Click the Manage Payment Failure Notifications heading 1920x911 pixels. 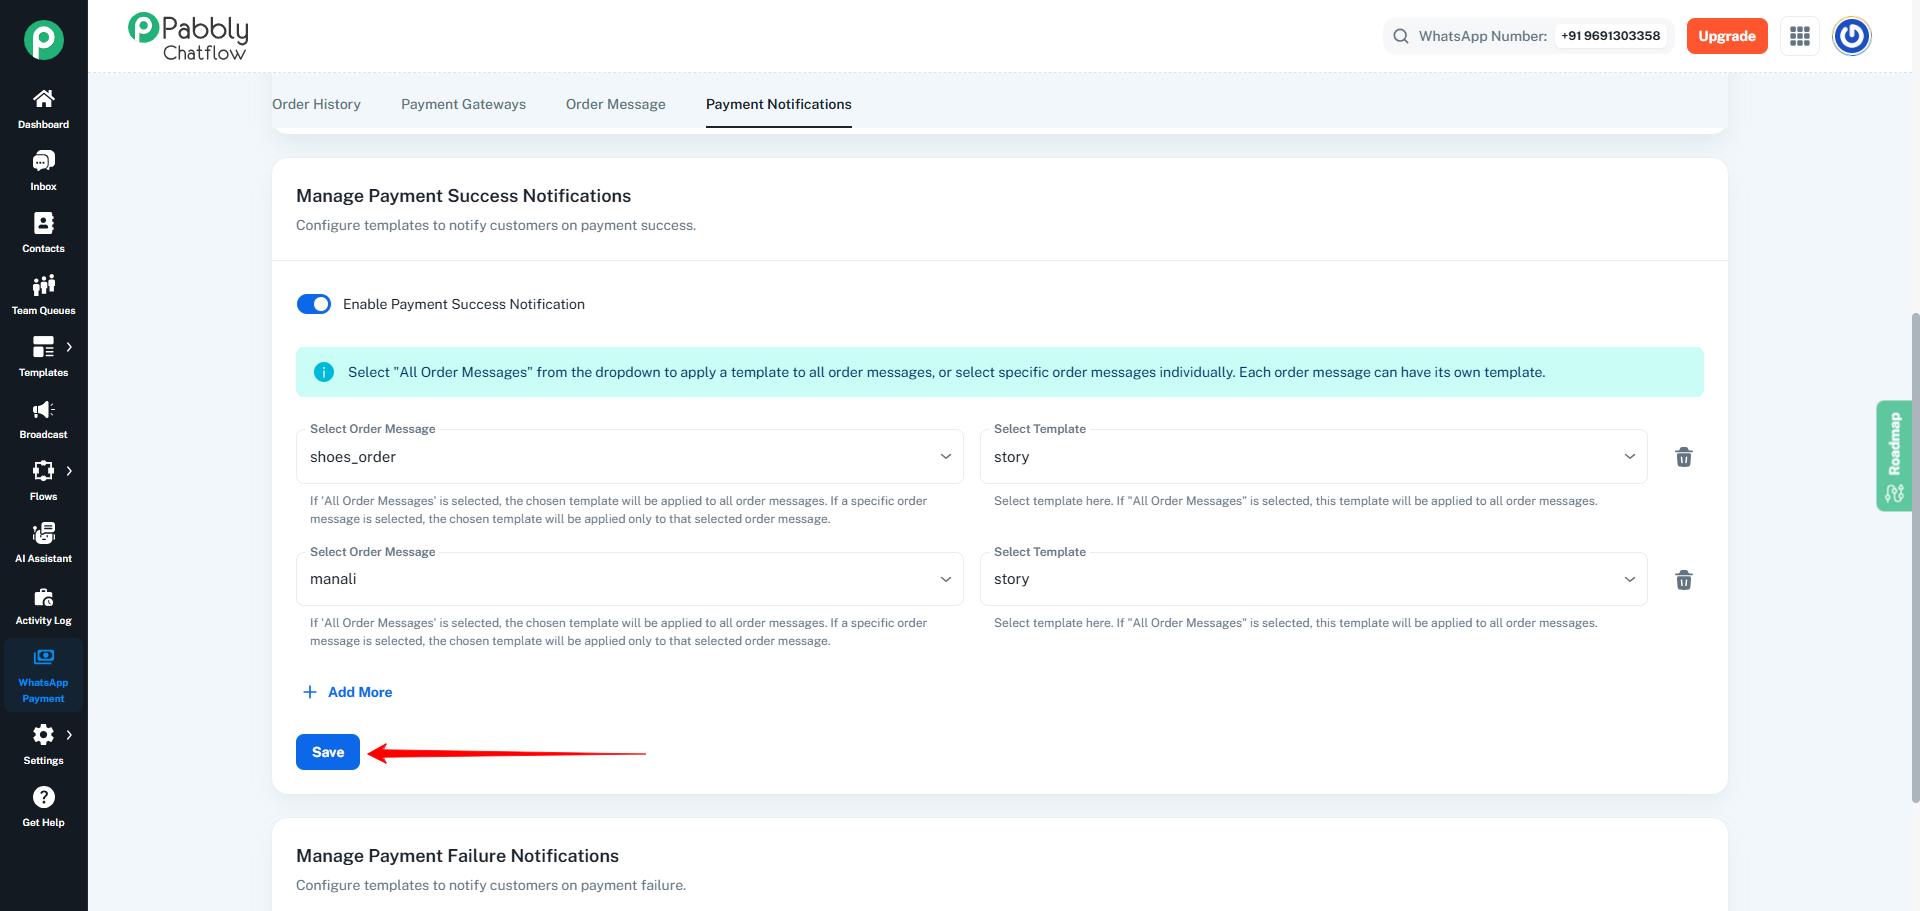(457, 856)
